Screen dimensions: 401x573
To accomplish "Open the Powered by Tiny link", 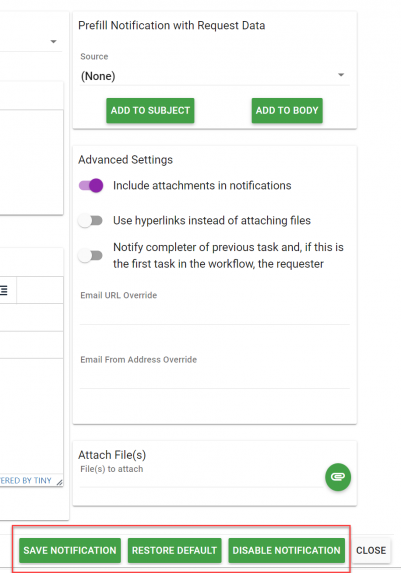I will click(x=26, y=481).
